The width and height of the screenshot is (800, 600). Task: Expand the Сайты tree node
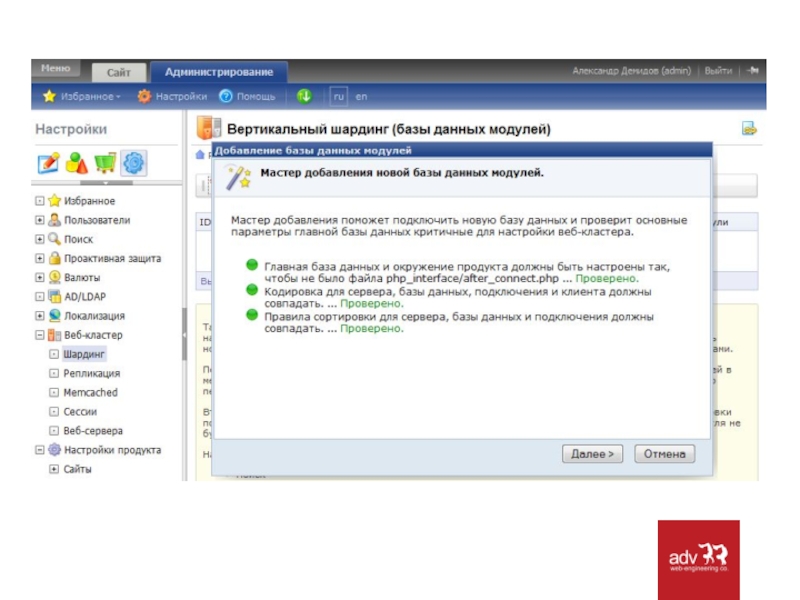click(54, 469)
